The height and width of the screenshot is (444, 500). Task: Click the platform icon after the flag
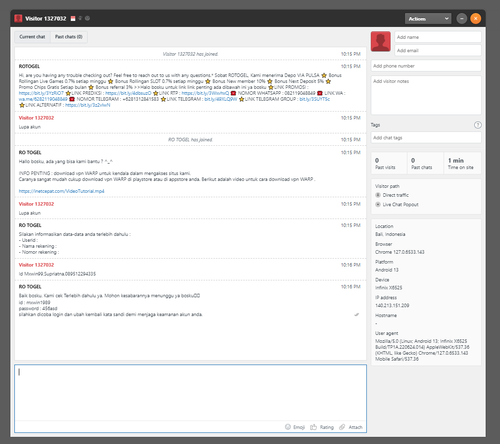pos(80,18)
